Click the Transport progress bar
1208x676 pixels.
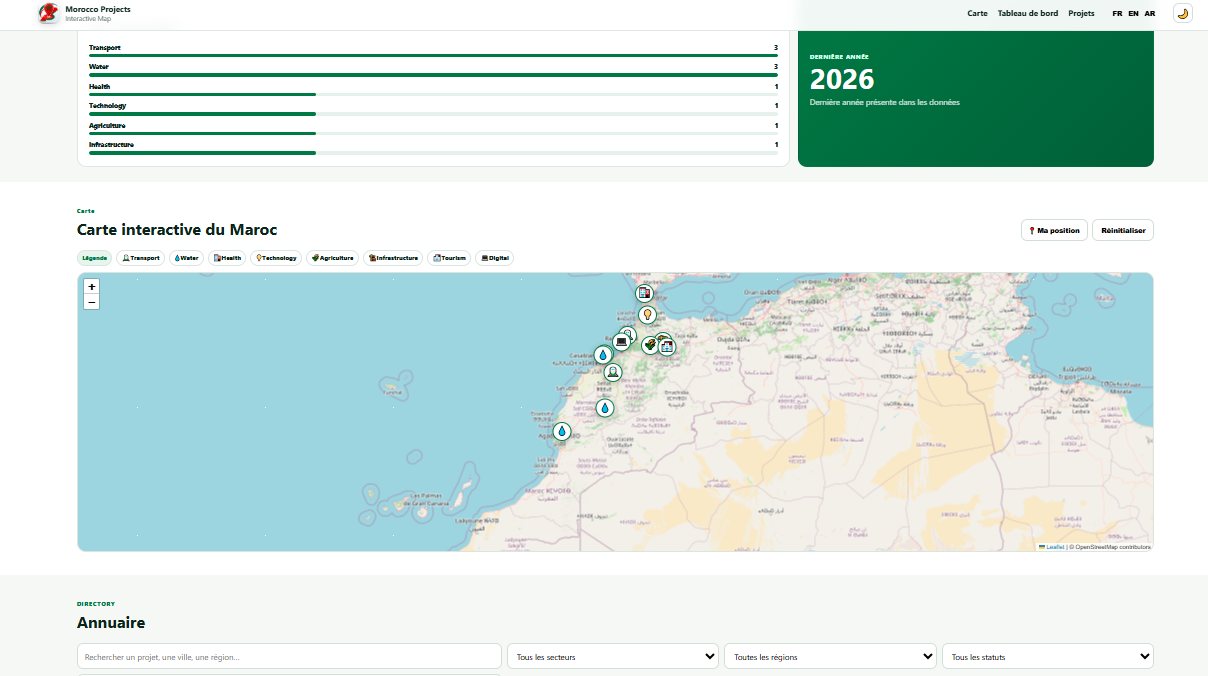pos(433,55)
